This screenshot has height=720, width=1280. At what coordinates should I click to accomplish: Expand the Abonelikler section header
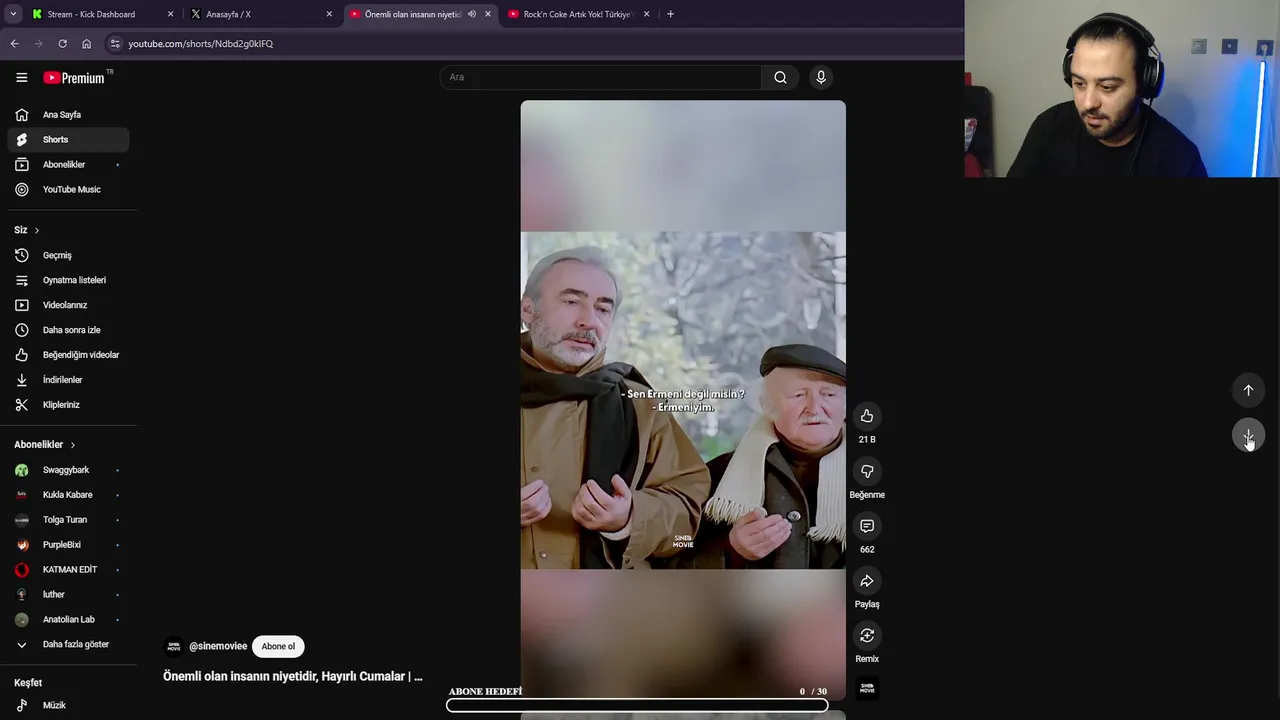click(45, 445)
